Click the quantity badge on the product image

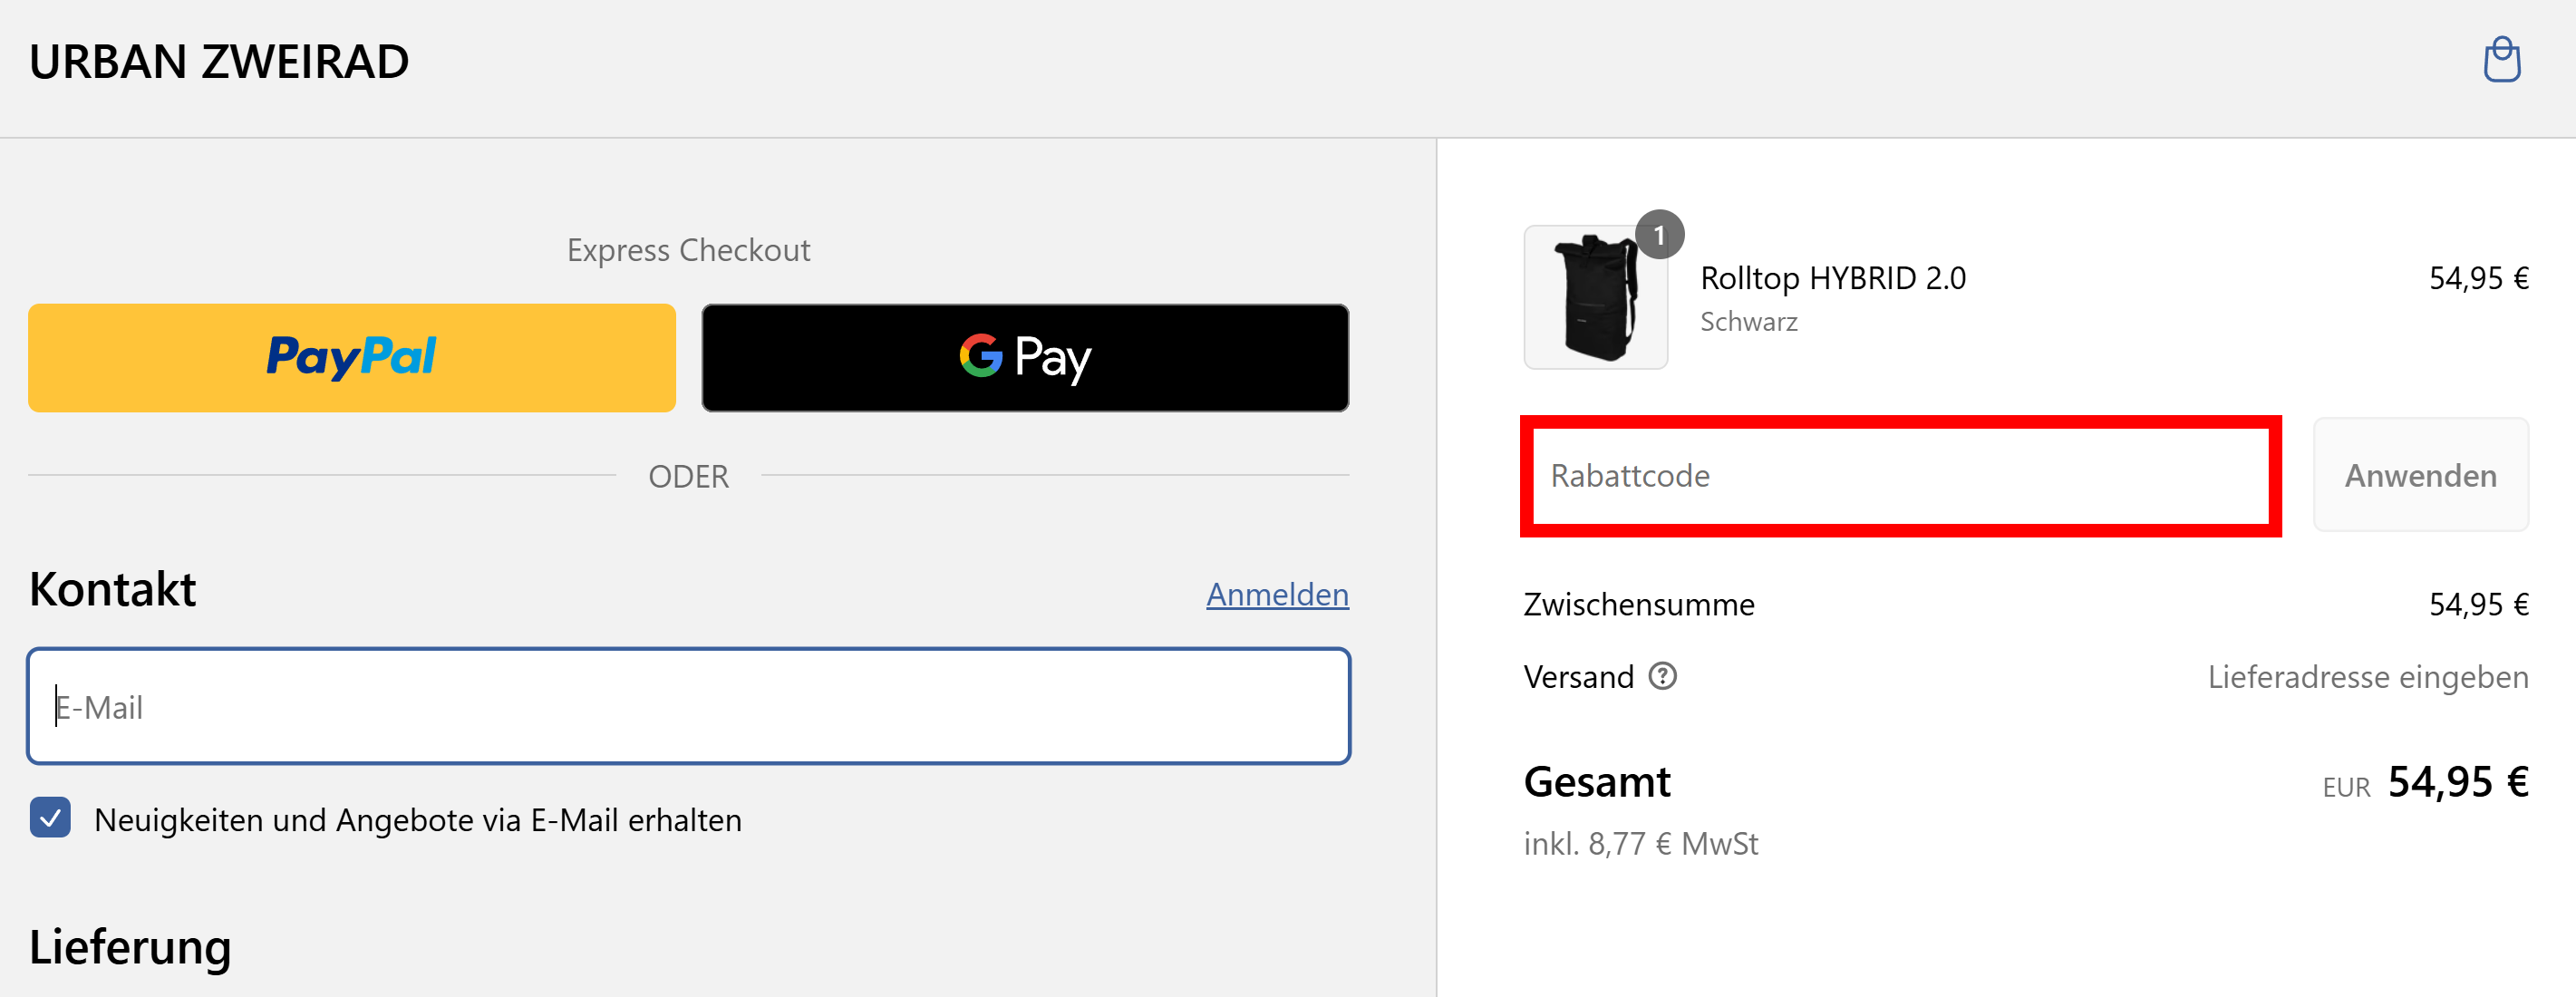pyautogui.click(x=1659, y=235)
